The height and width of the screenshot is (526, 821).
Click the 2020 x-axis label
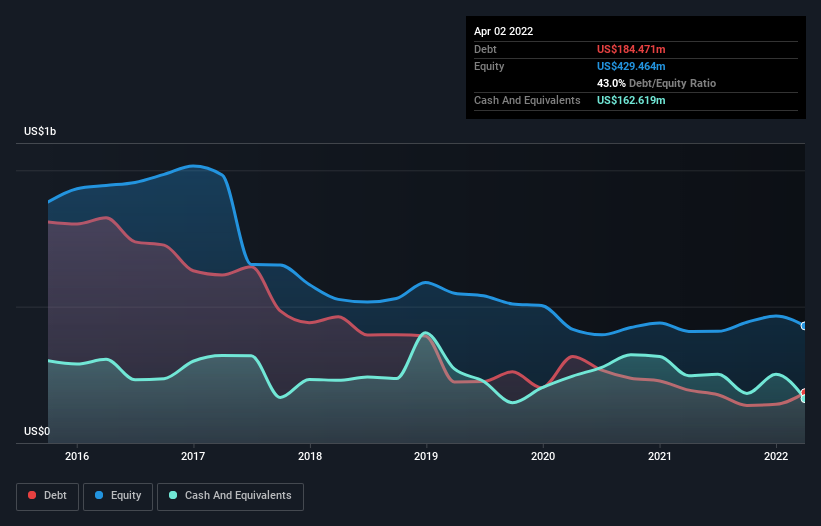[x=543, y=456]
